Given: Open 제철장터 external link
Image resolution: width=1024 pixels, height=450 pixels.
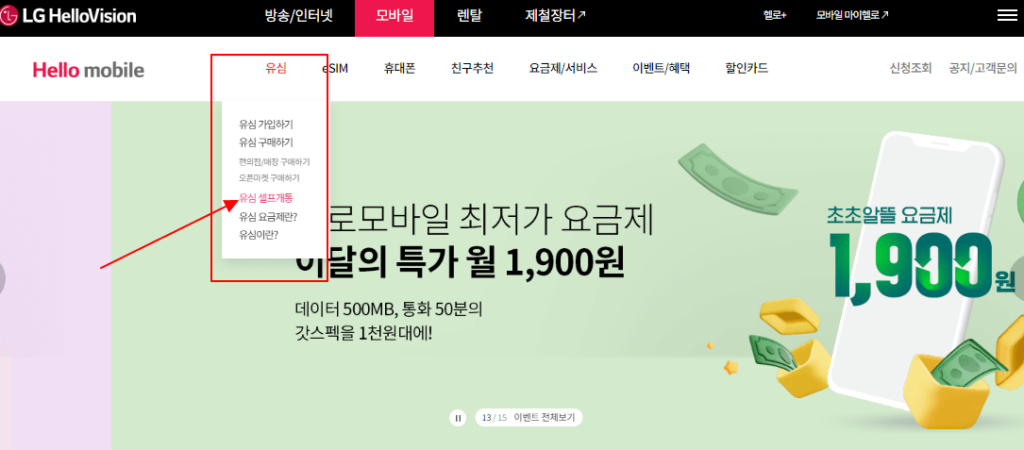Looking at the screenshot, I should (x=555, y=16).
